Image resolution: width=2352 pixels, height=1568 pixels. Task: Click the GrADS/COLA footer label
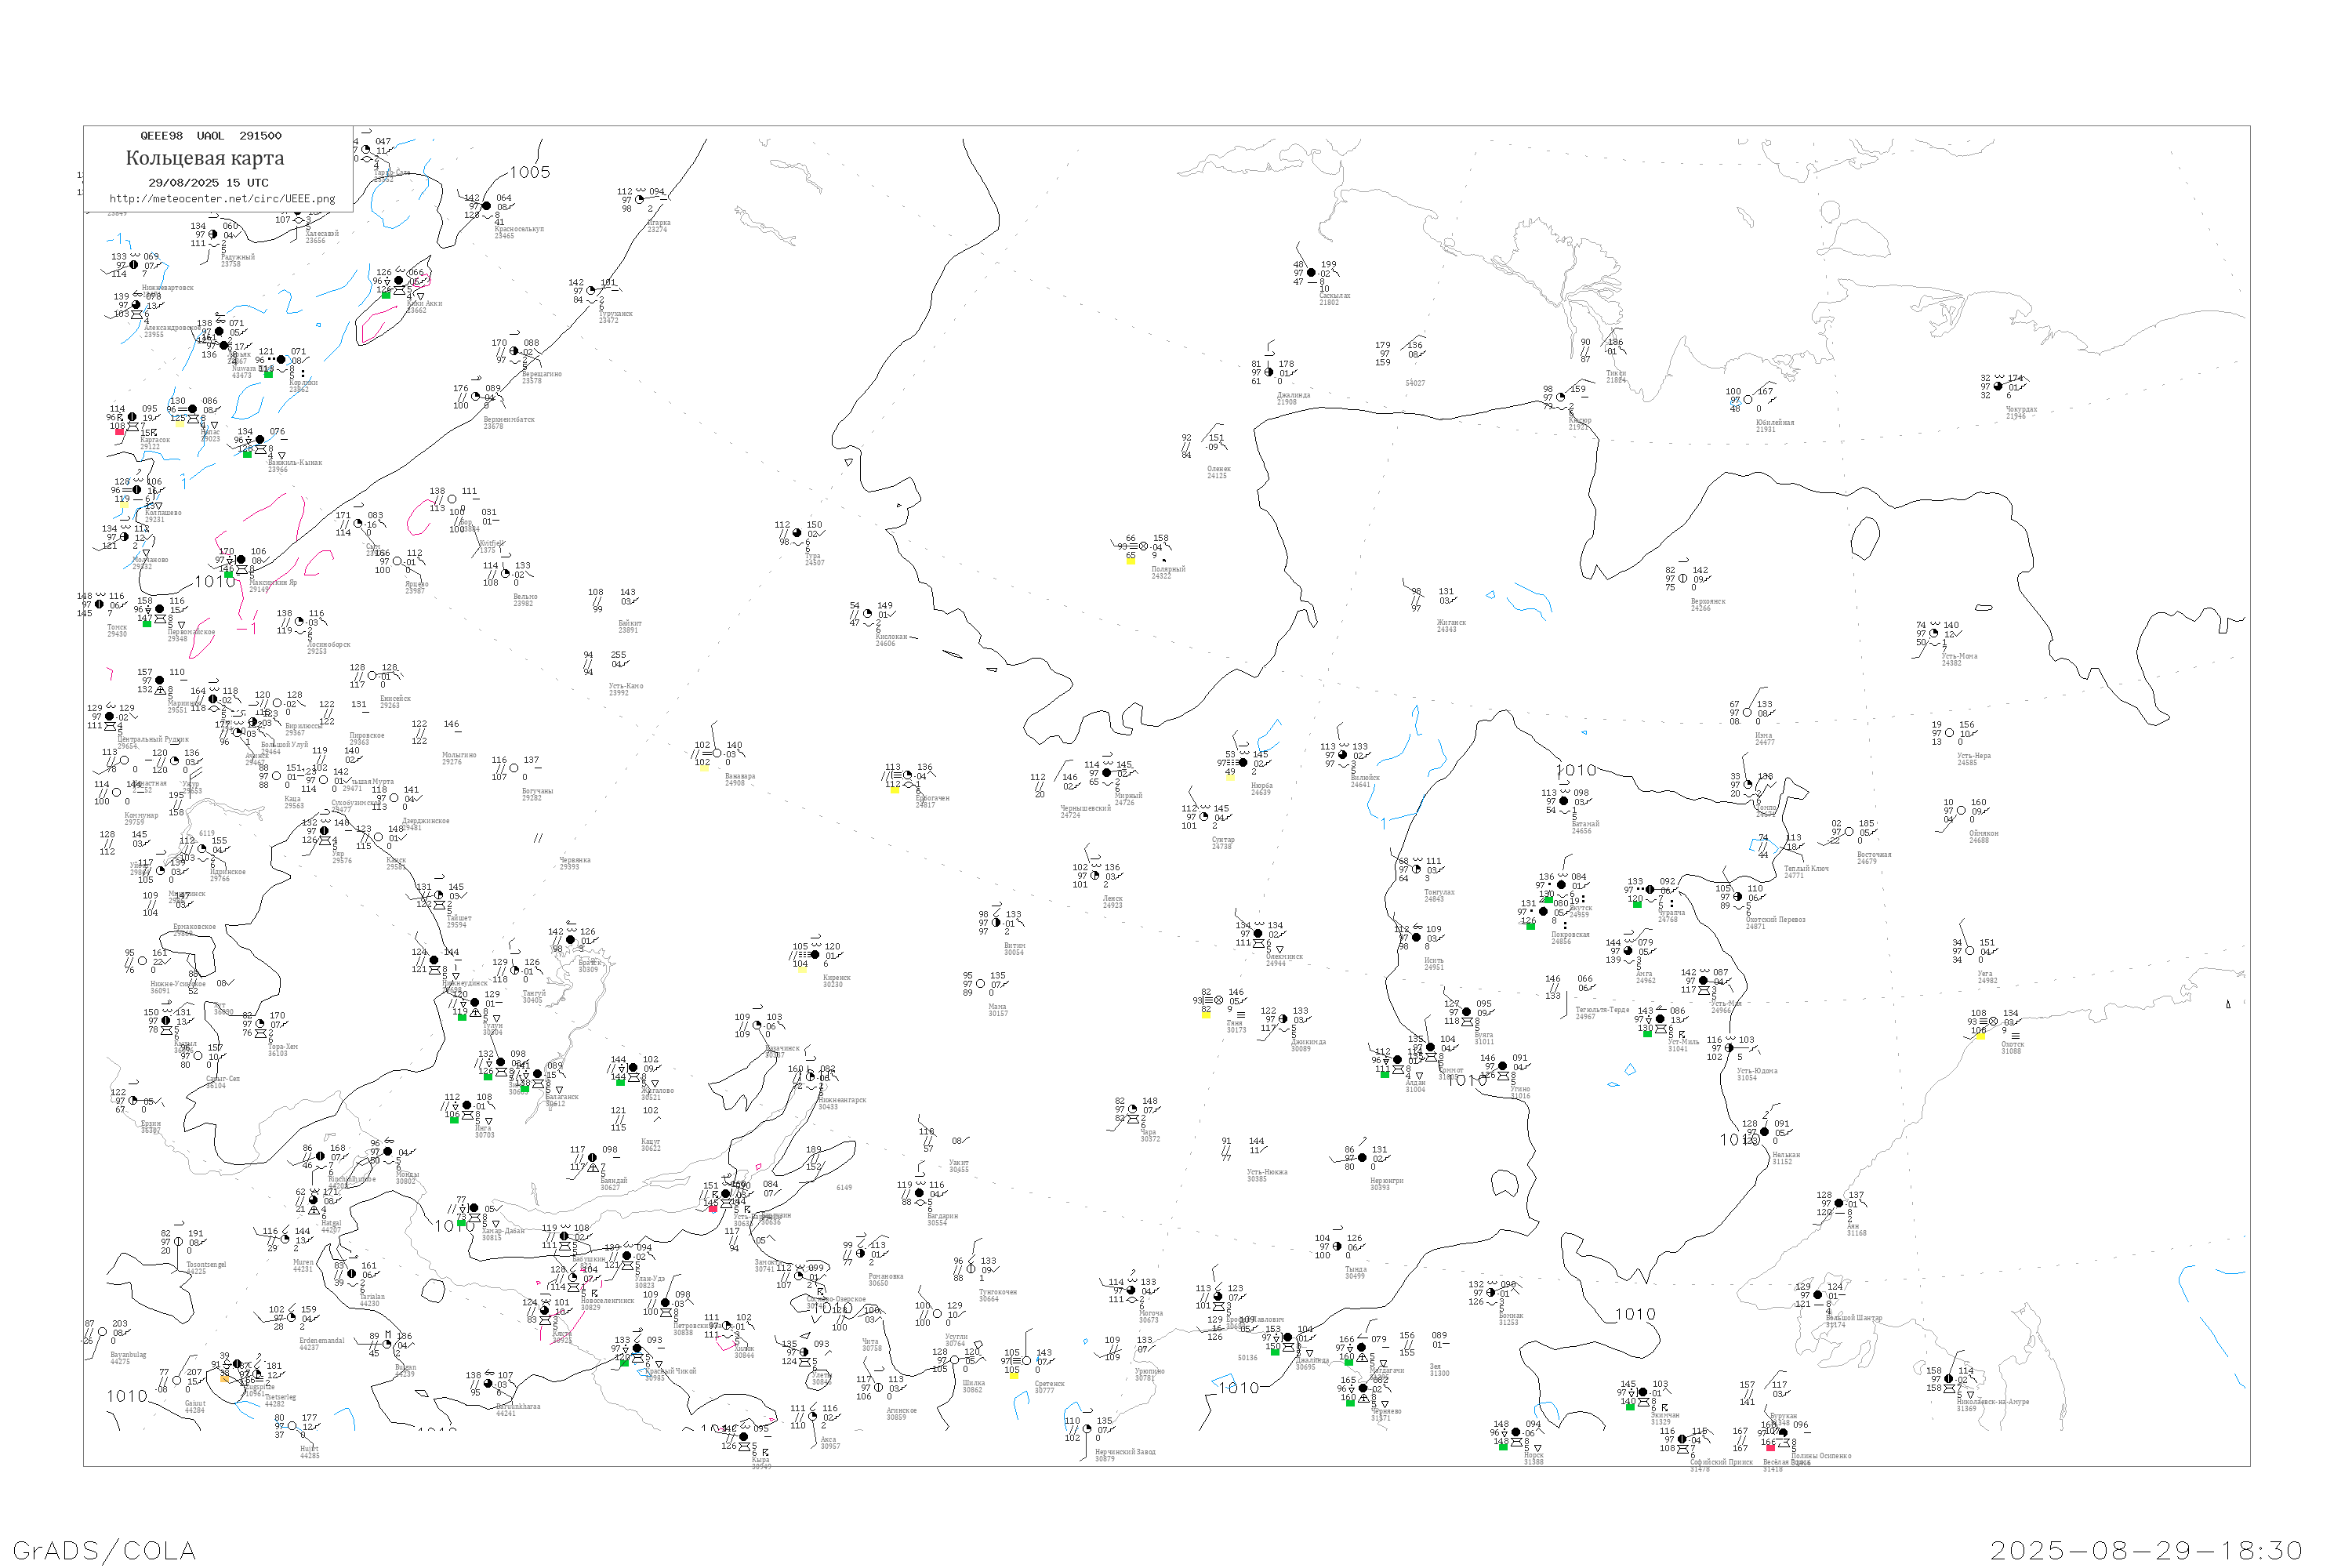(x=104, y=1550)
